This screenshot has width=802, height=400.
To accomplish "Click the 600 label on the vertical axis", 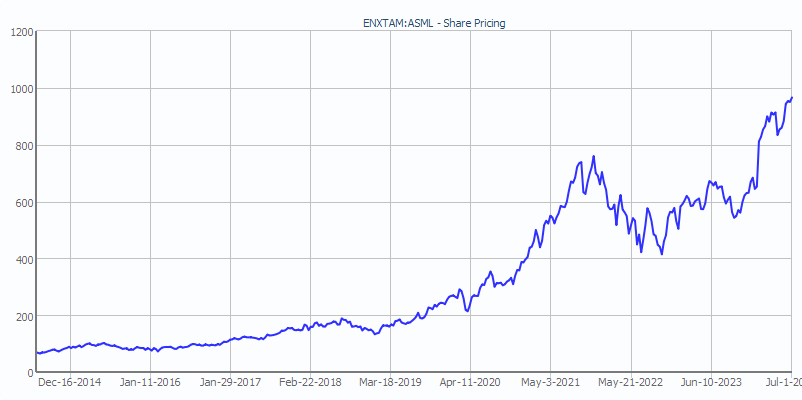I will [24, 203].
